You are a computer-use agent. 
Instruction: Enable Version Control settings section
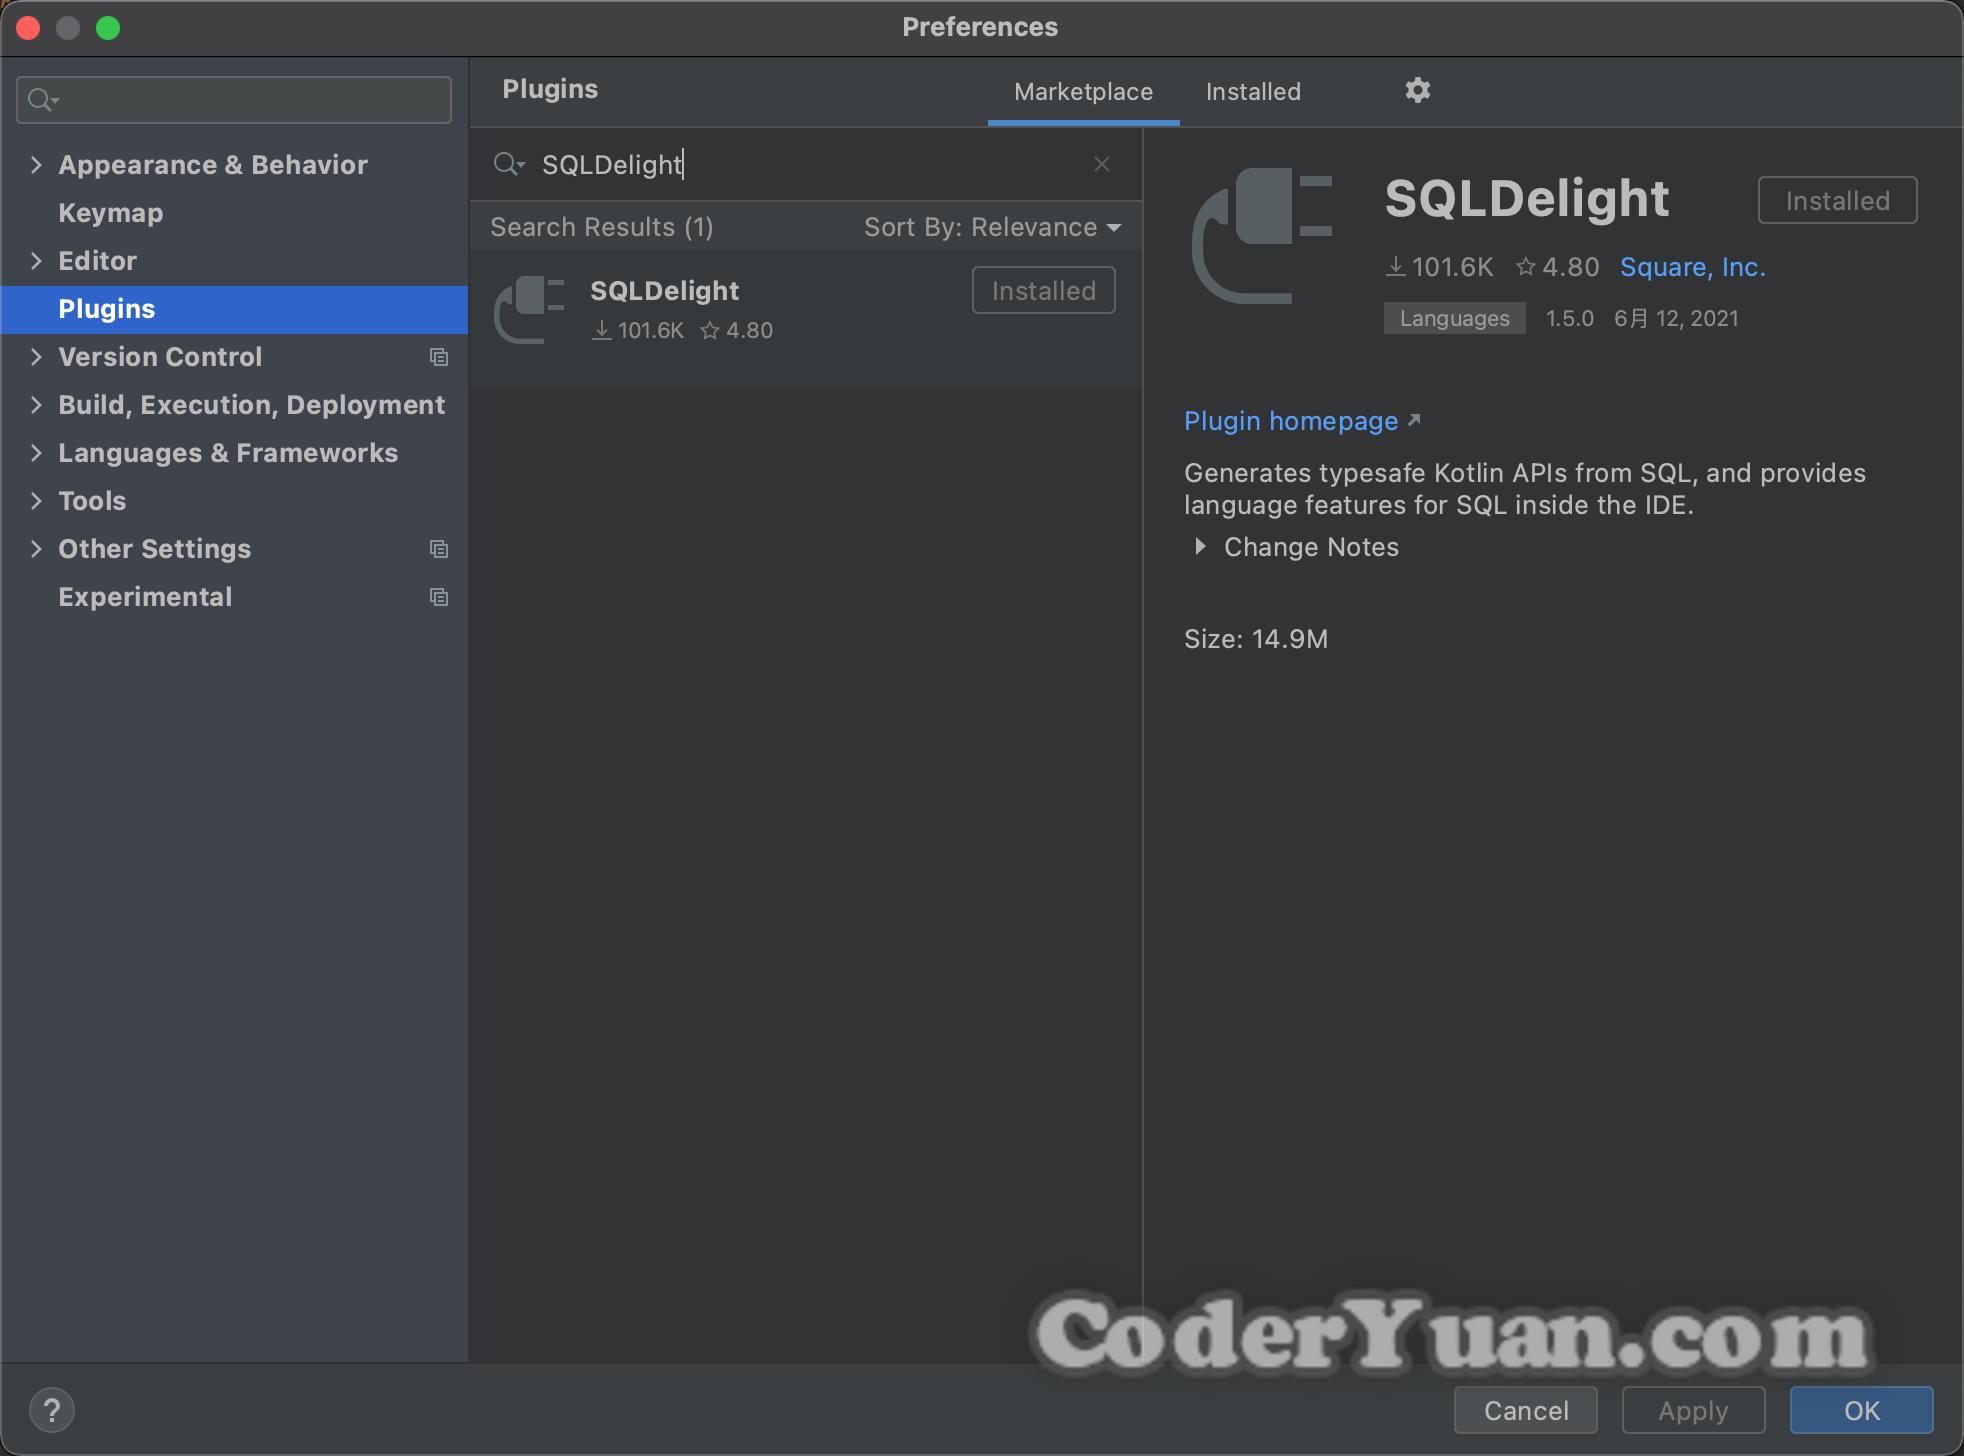point(158,356)
